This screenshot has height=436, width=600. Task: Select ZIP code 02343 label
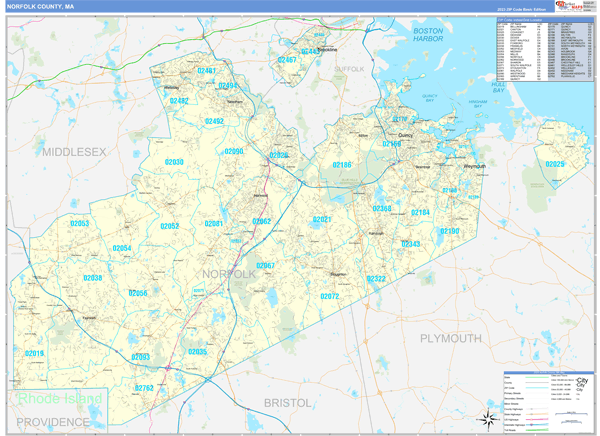pos(411,244)
